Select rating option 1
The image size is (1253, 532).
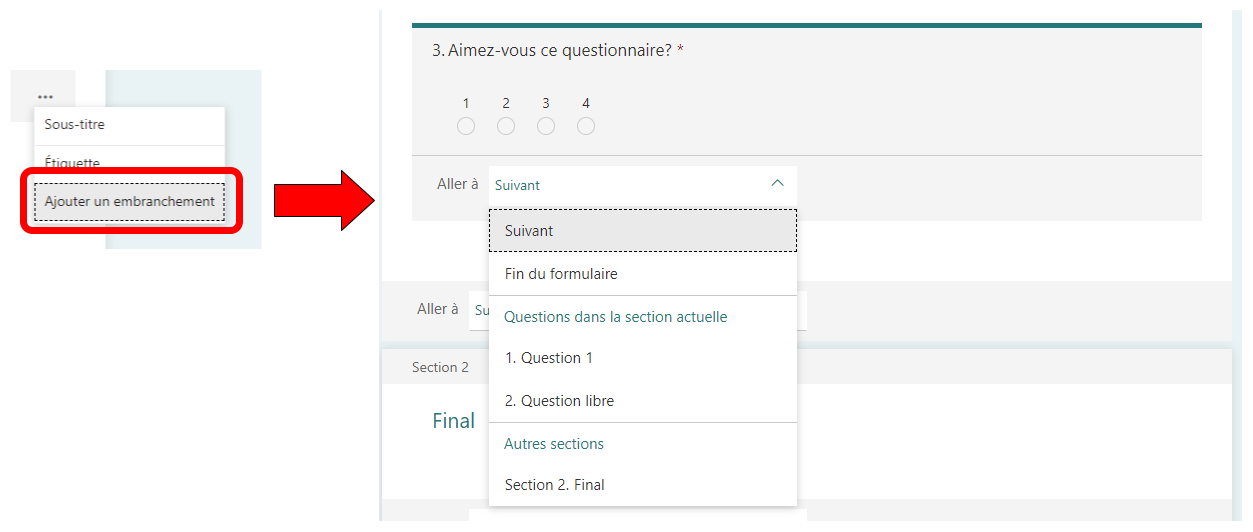click(x=466, y=126)
